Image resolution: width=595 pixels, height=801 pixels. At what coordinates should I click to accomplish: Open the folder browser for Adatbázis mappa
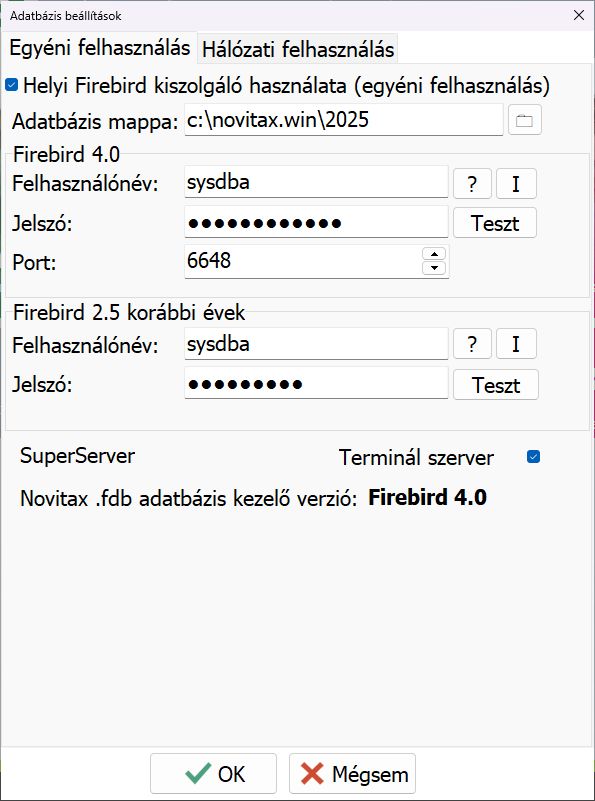[x=525, y=121]
